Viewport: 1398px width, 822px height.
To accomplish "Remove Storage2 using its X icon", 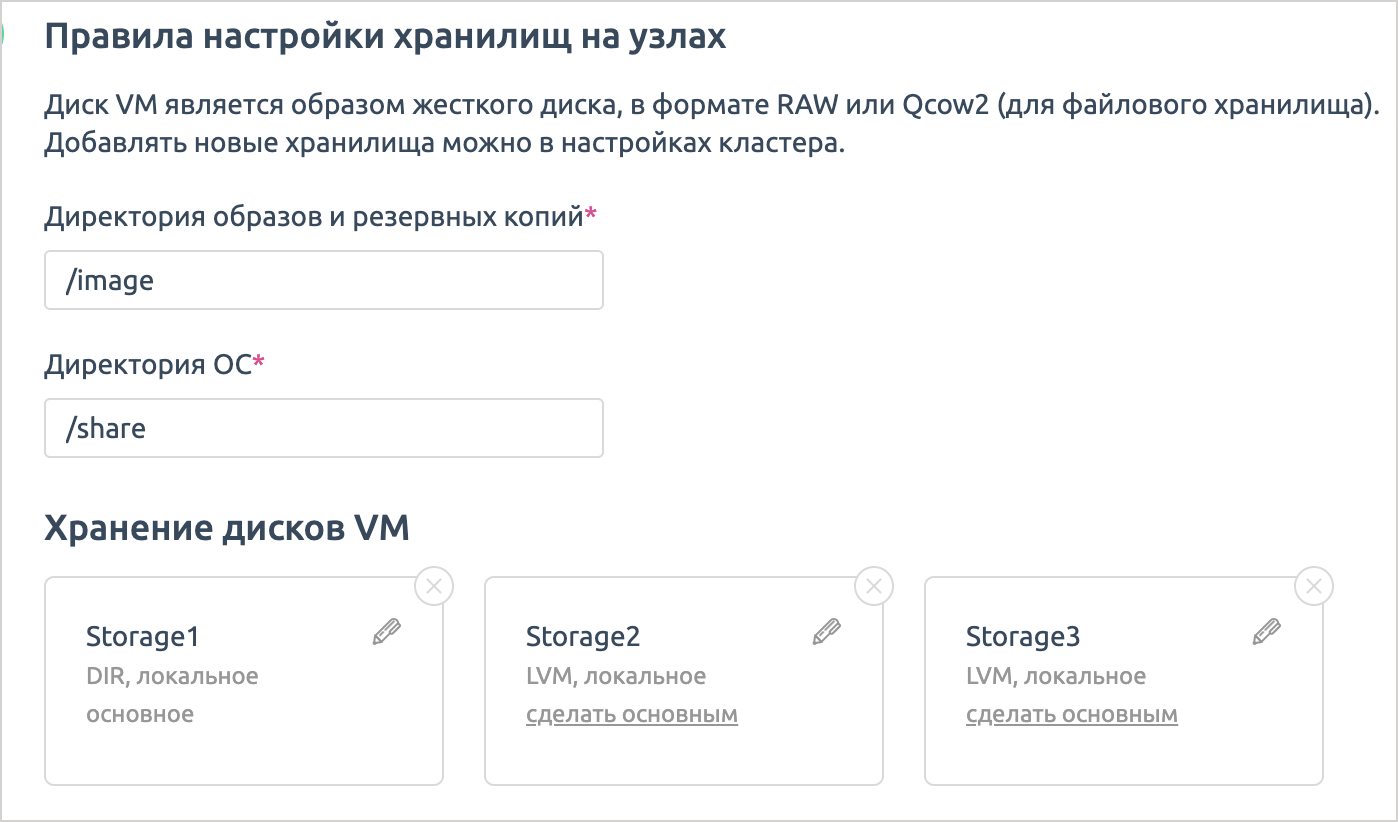I will pyautogui.click(x=874, y=587).
